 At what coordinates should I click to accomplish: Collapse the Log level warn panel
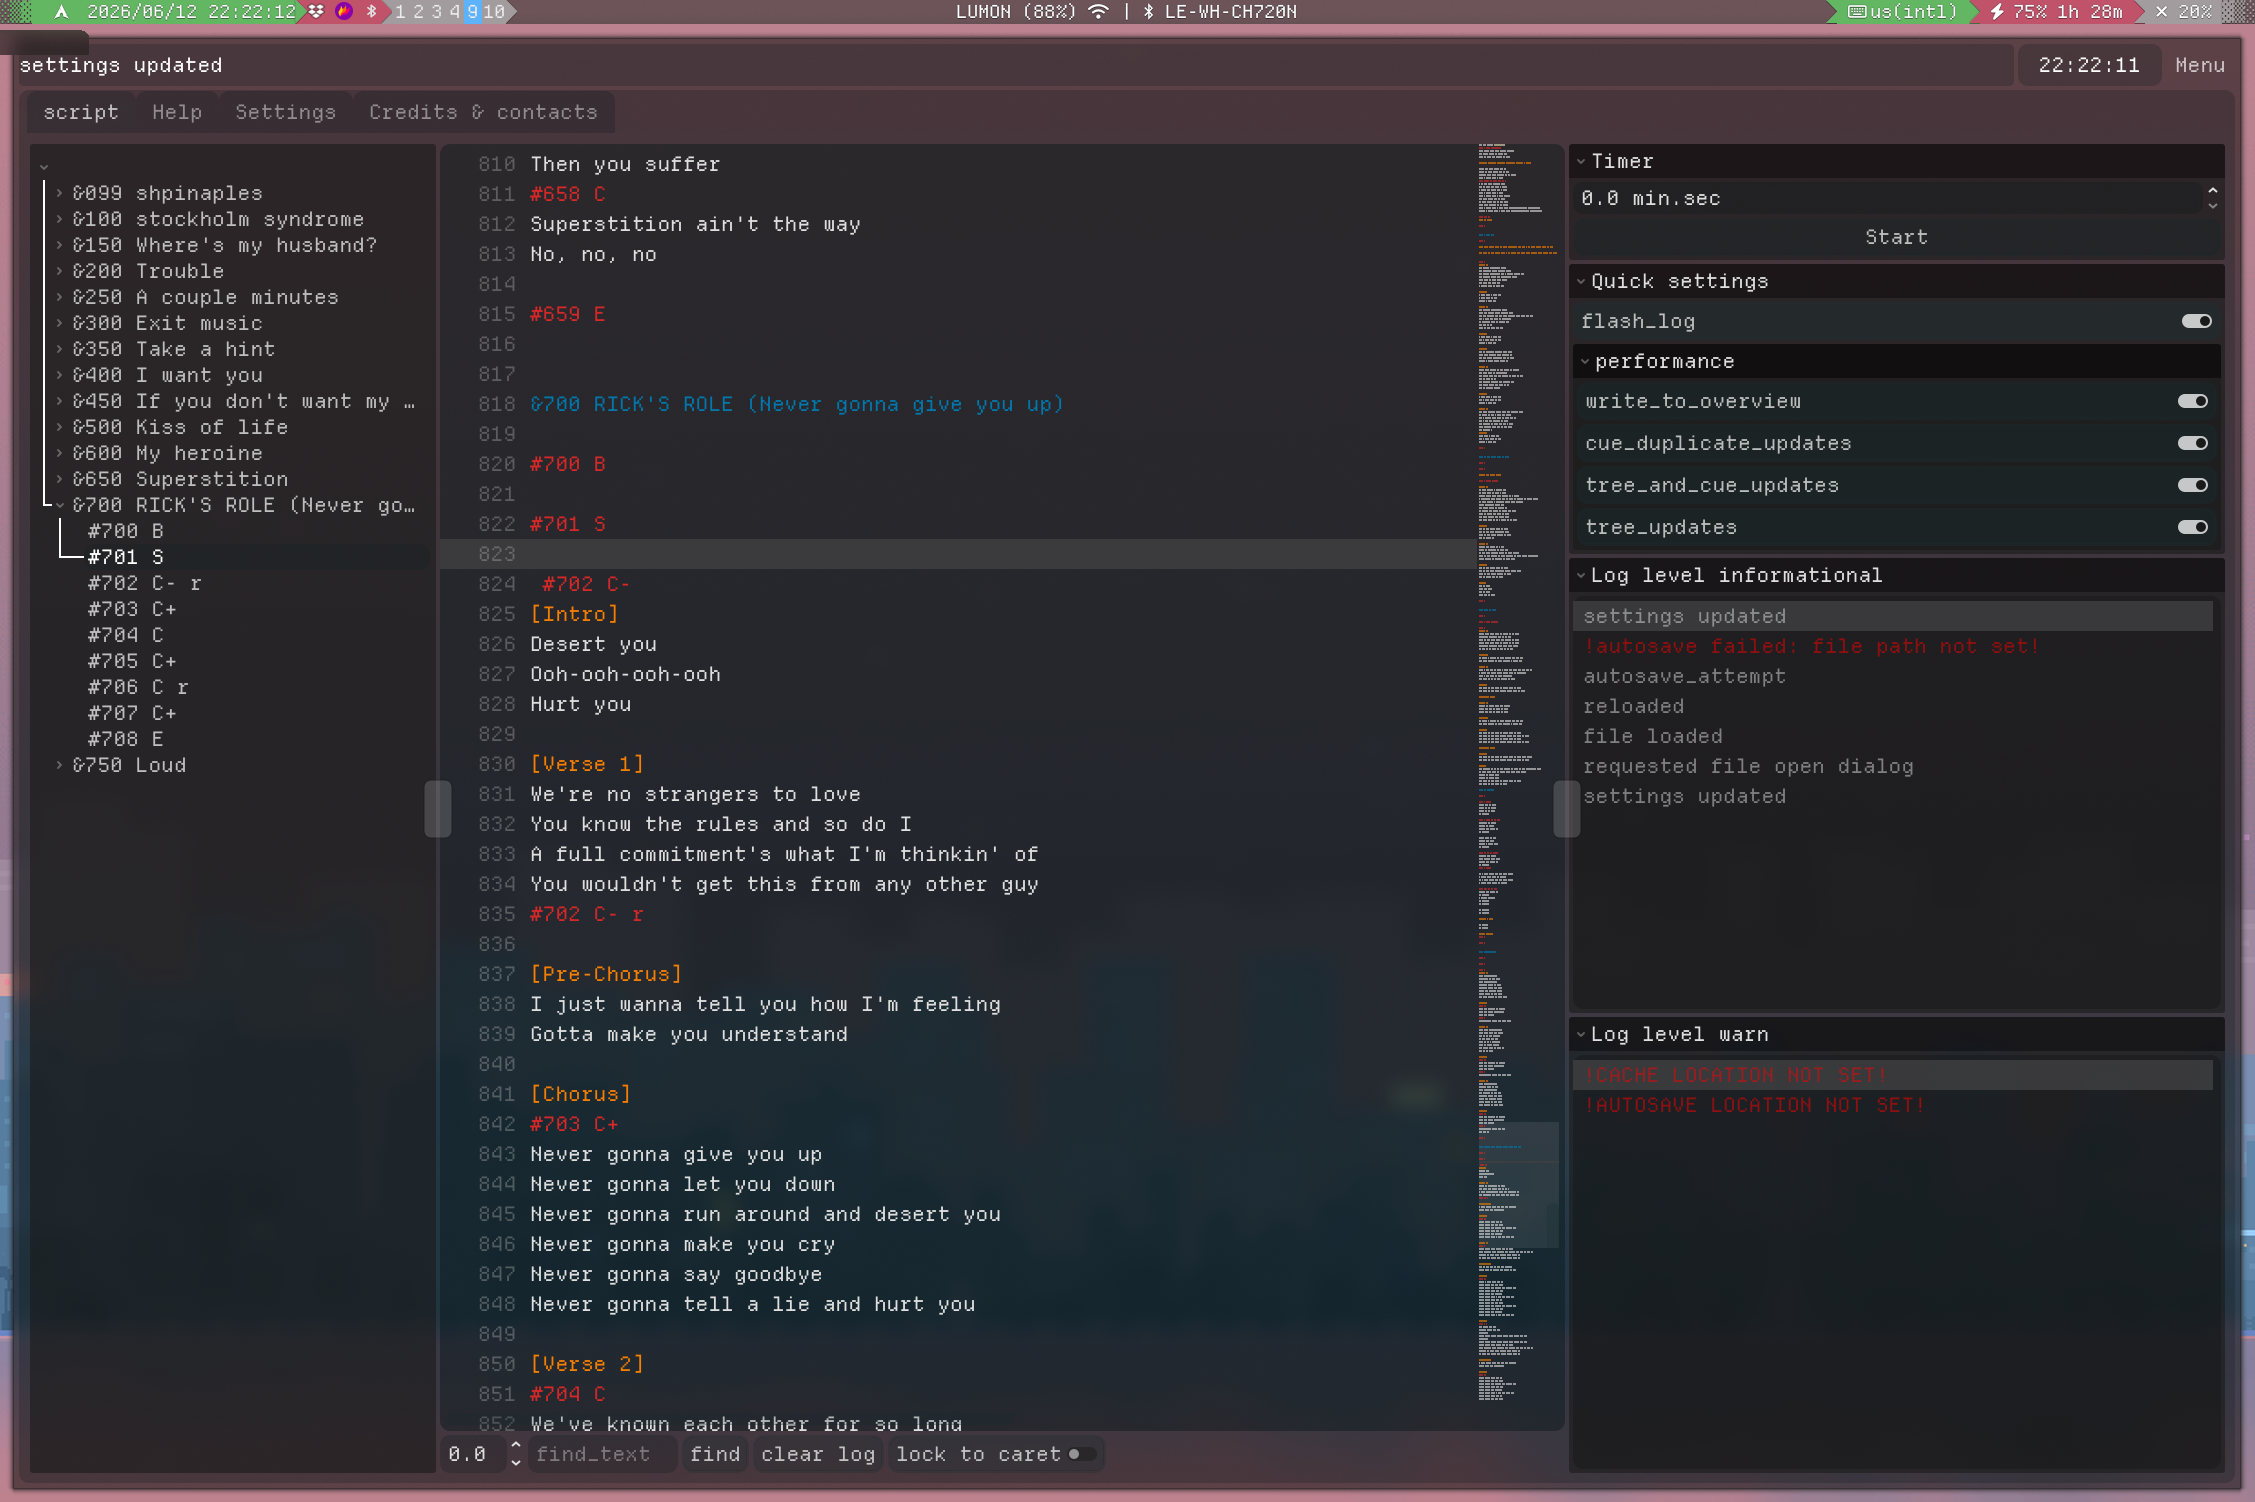1581,1034
